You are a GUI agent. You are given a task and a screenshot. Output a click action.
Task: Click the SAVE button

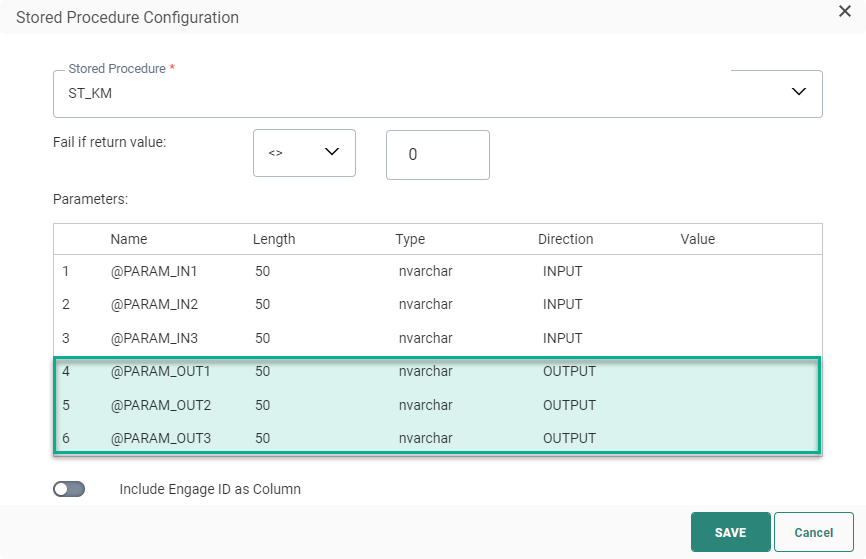pos(730,532)
